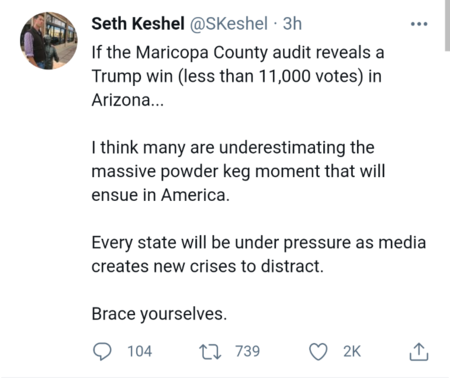Click the "Brace yourselves." closing line
The width and height of the screenshot is (450, 378).
(x=159, y=314)
